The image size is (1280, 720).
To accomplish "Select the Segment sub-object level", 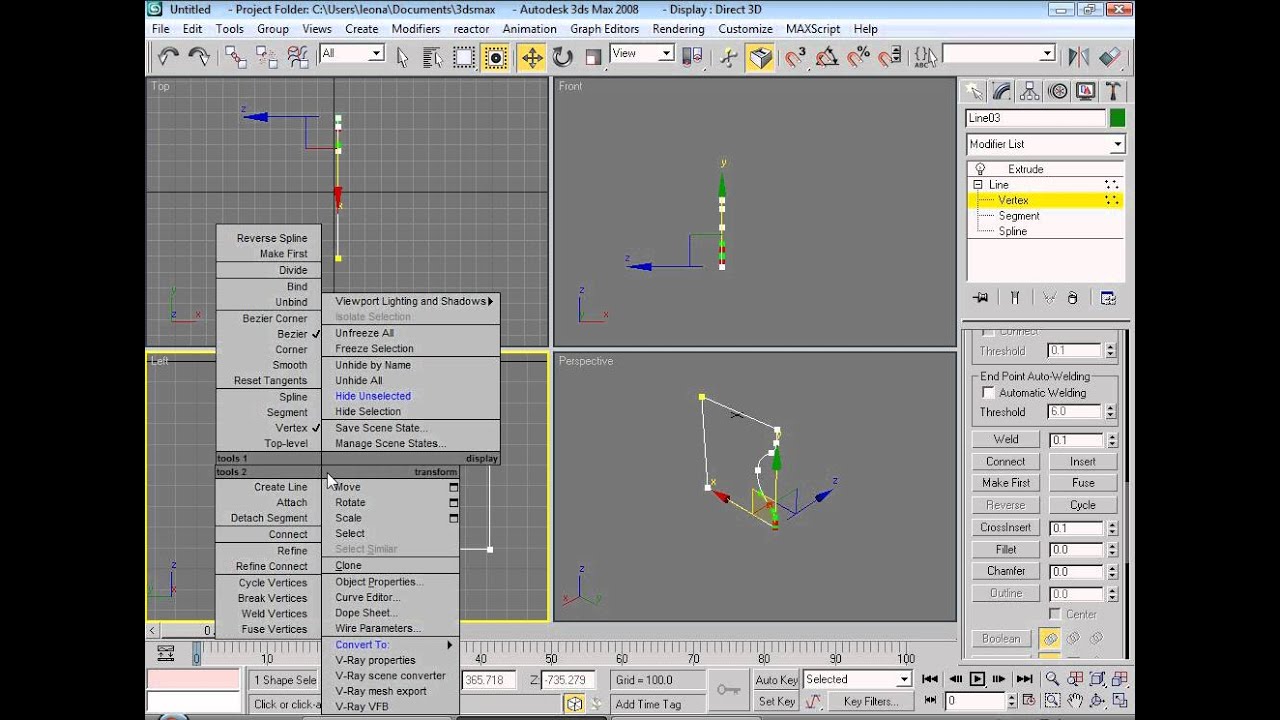I will click(x=1019, y=216).
